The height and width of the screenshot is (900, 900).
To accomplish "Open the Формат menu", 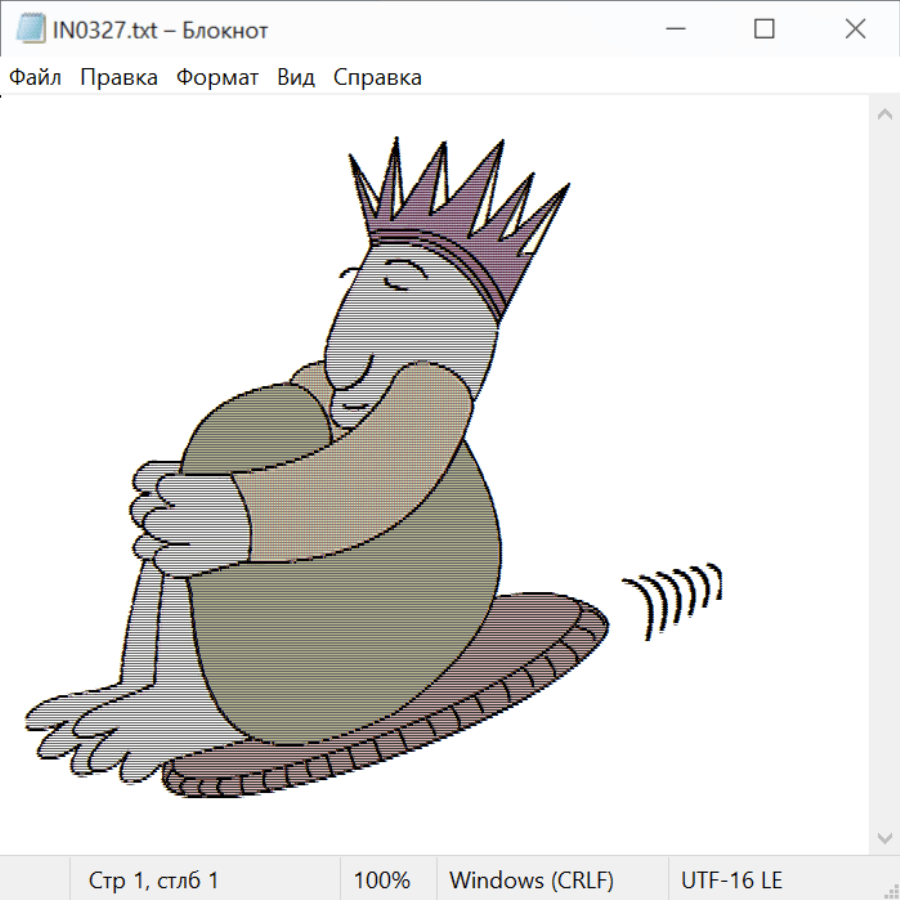I will point(217,78).
